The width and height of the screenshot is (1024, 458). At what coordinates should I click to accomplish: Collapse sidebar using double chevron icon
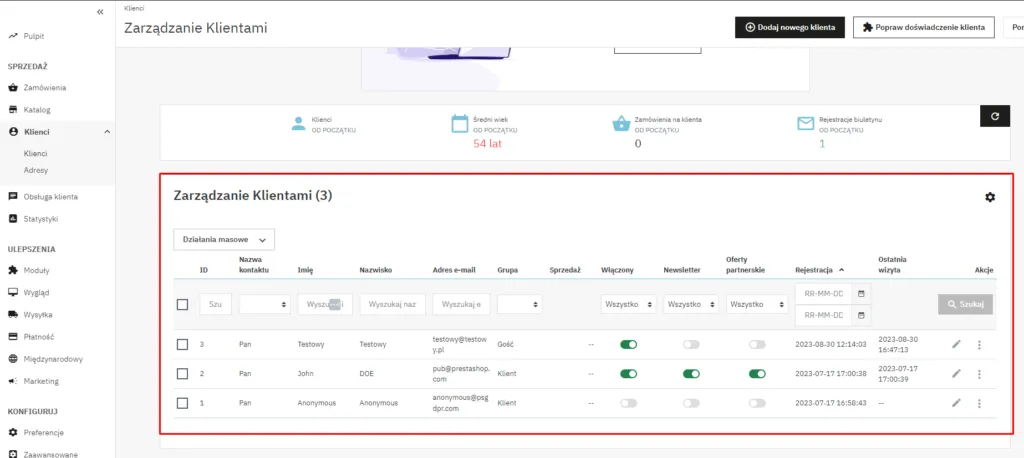click(x=100, y=11)
